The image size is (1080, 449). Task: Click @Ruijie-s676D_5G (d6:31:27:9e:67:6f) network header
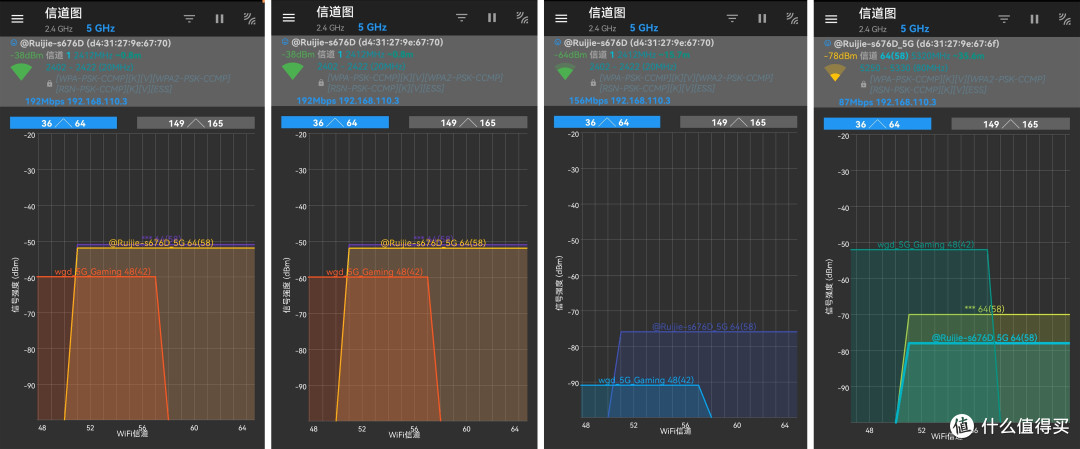(x=916, y=43)
